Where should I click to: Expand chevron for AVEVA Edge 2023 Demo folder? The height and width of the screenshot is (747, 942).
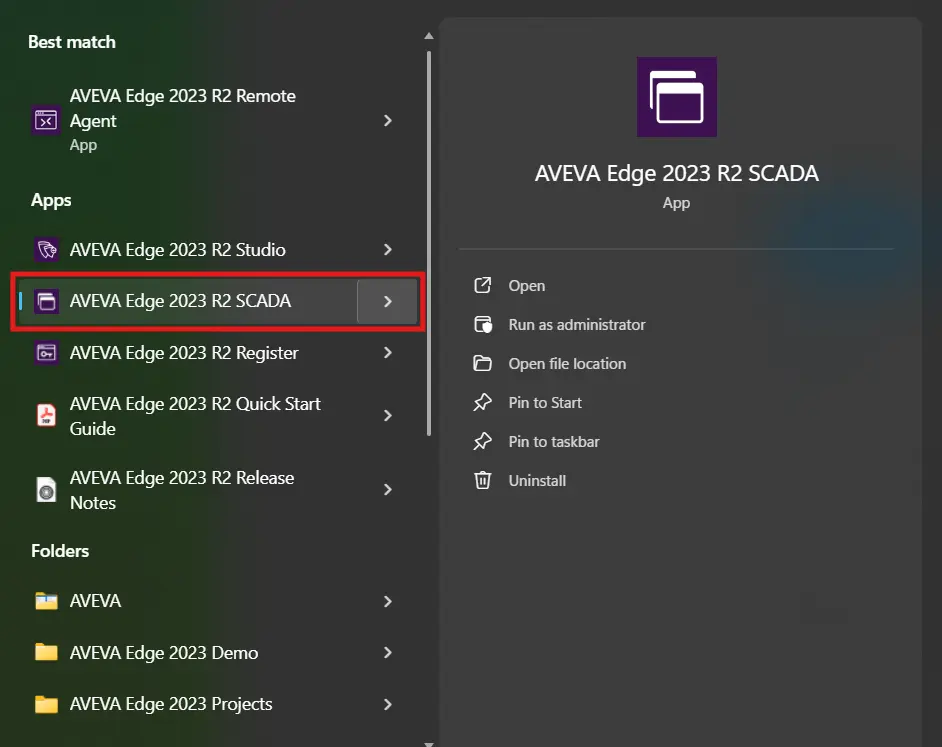click(388, 653)
